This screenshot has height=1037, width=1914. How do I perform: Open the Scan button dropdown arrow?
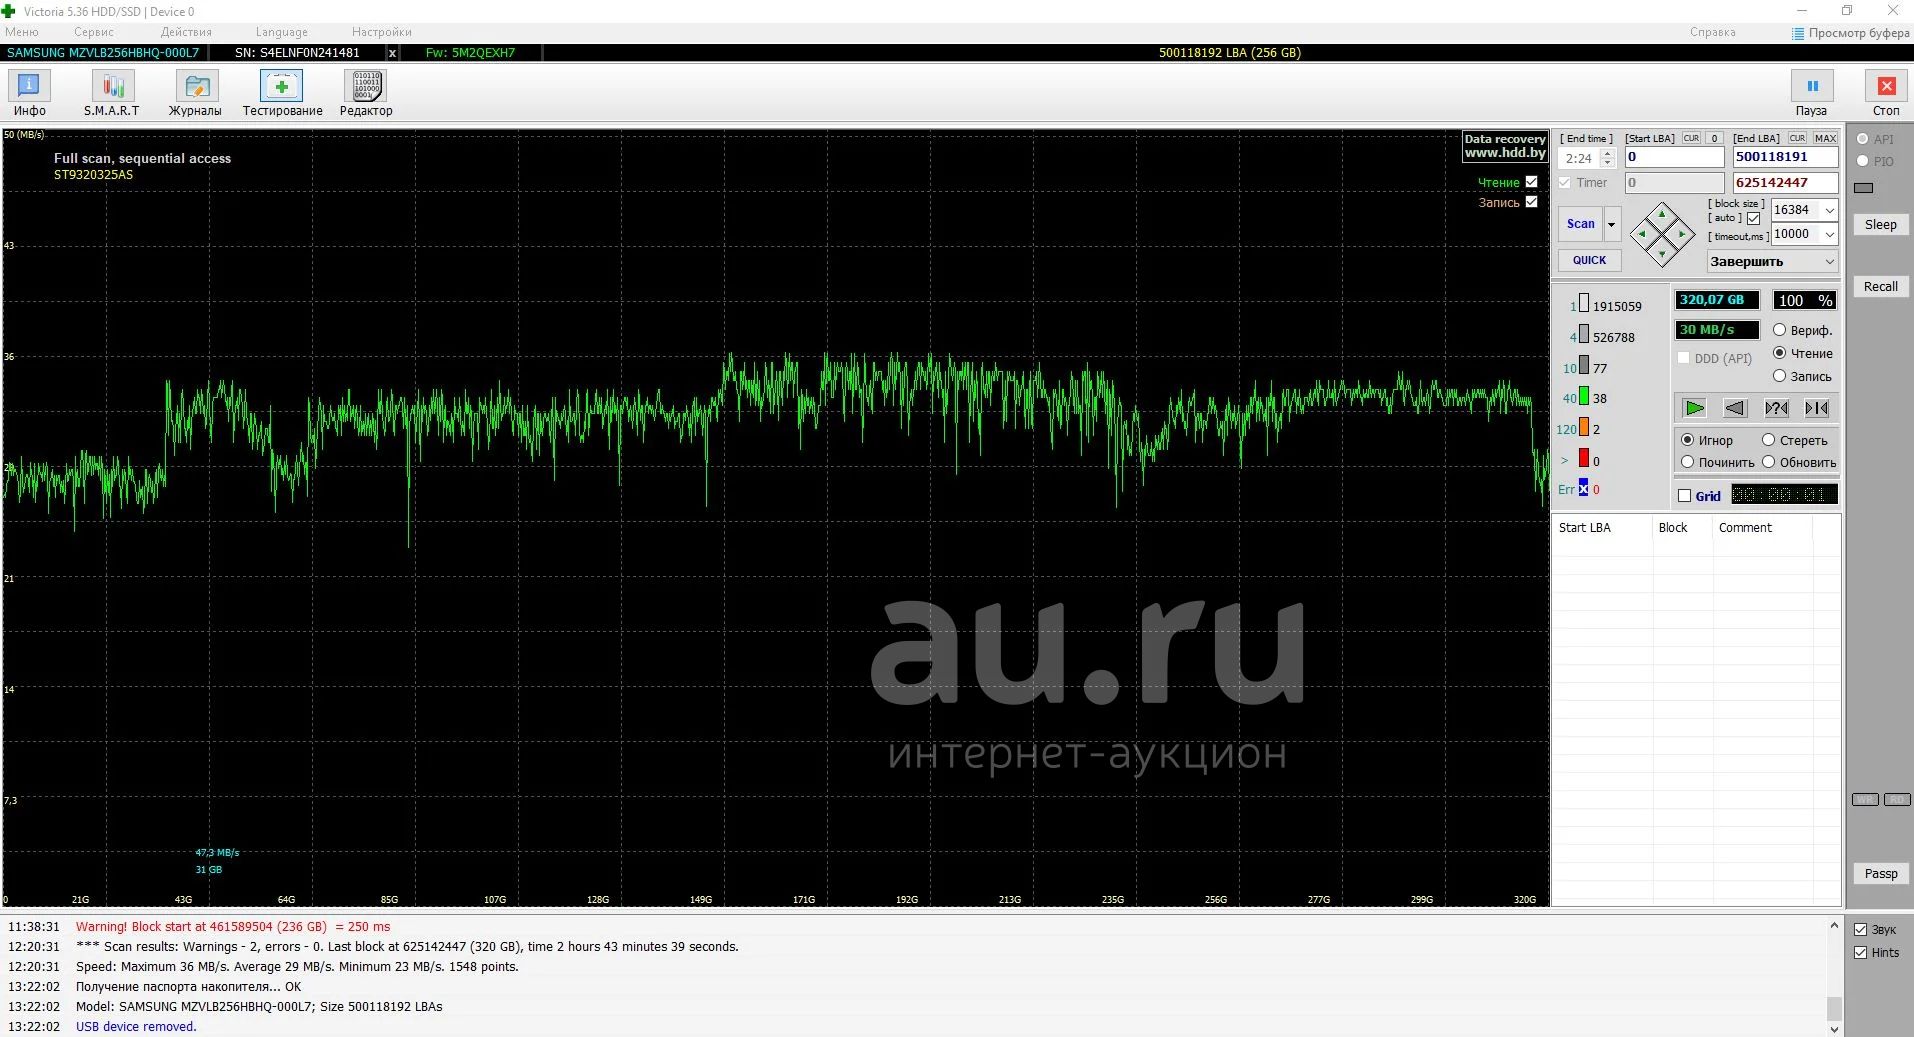[1611, 224]
